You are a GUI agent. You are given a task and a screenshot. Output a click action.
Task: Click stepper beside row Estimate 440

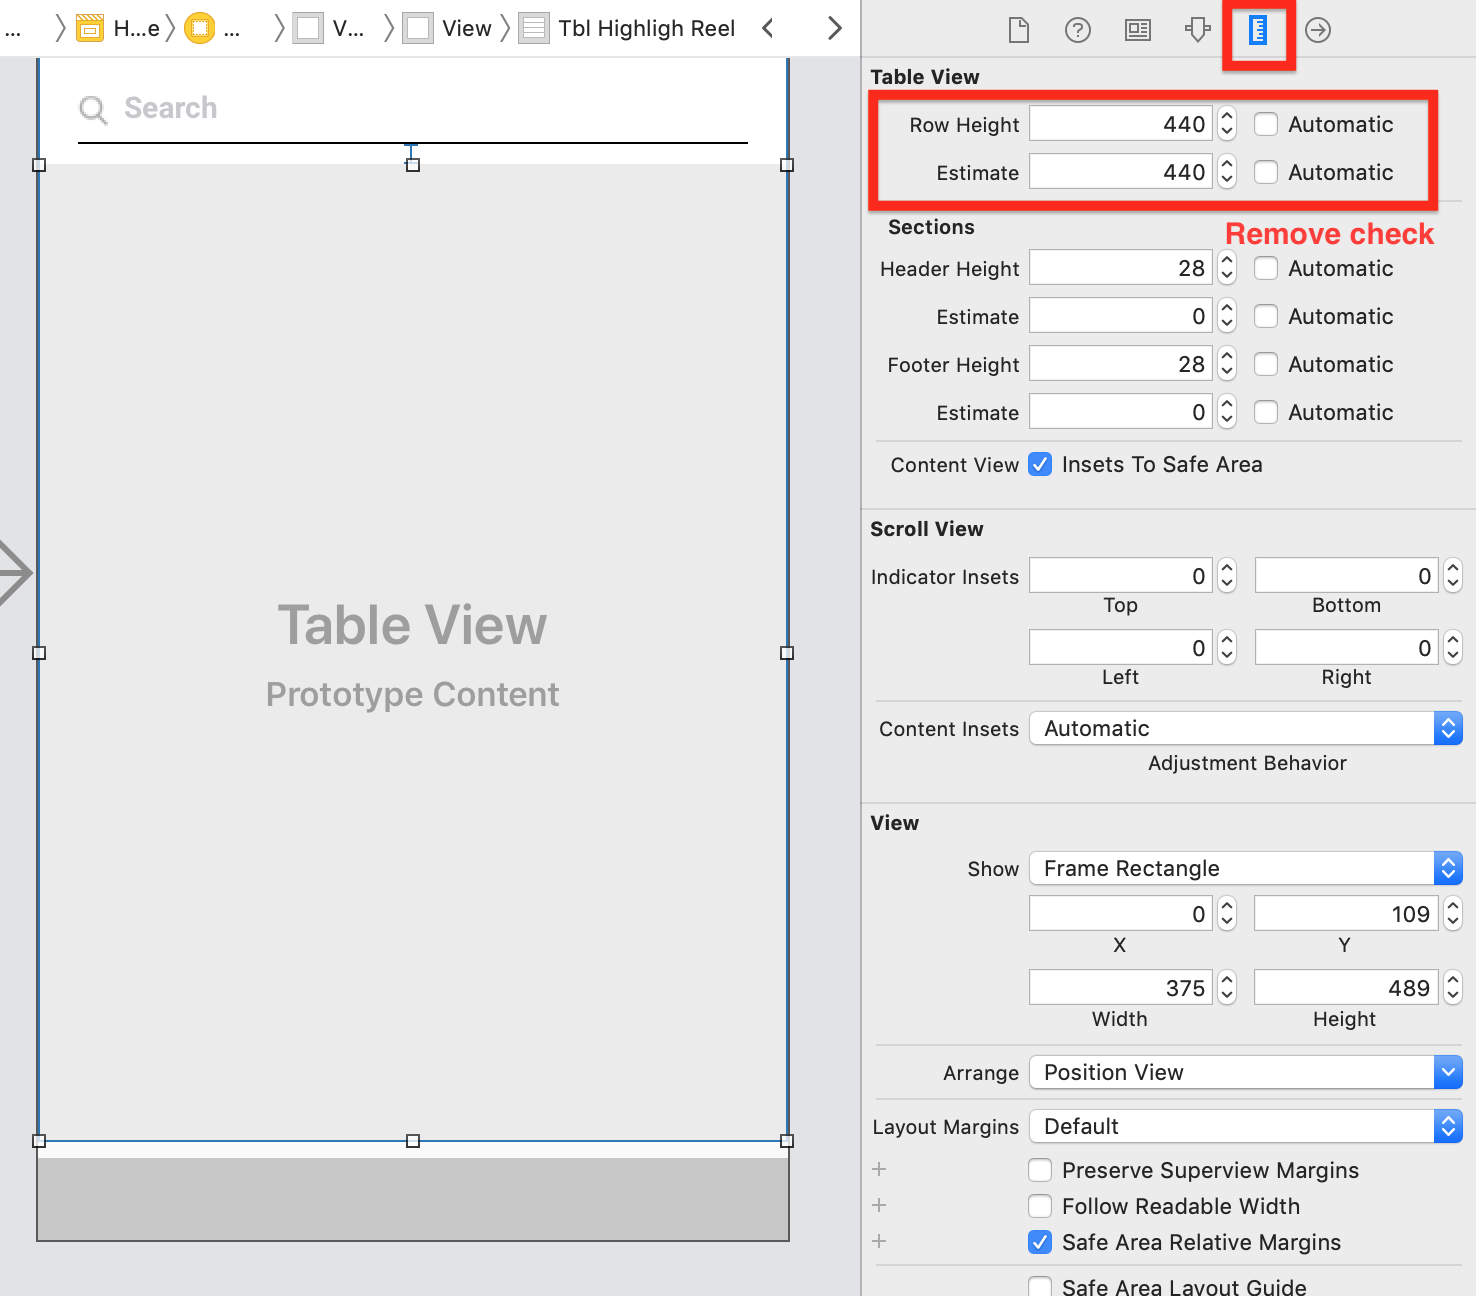coord(1227,172)
